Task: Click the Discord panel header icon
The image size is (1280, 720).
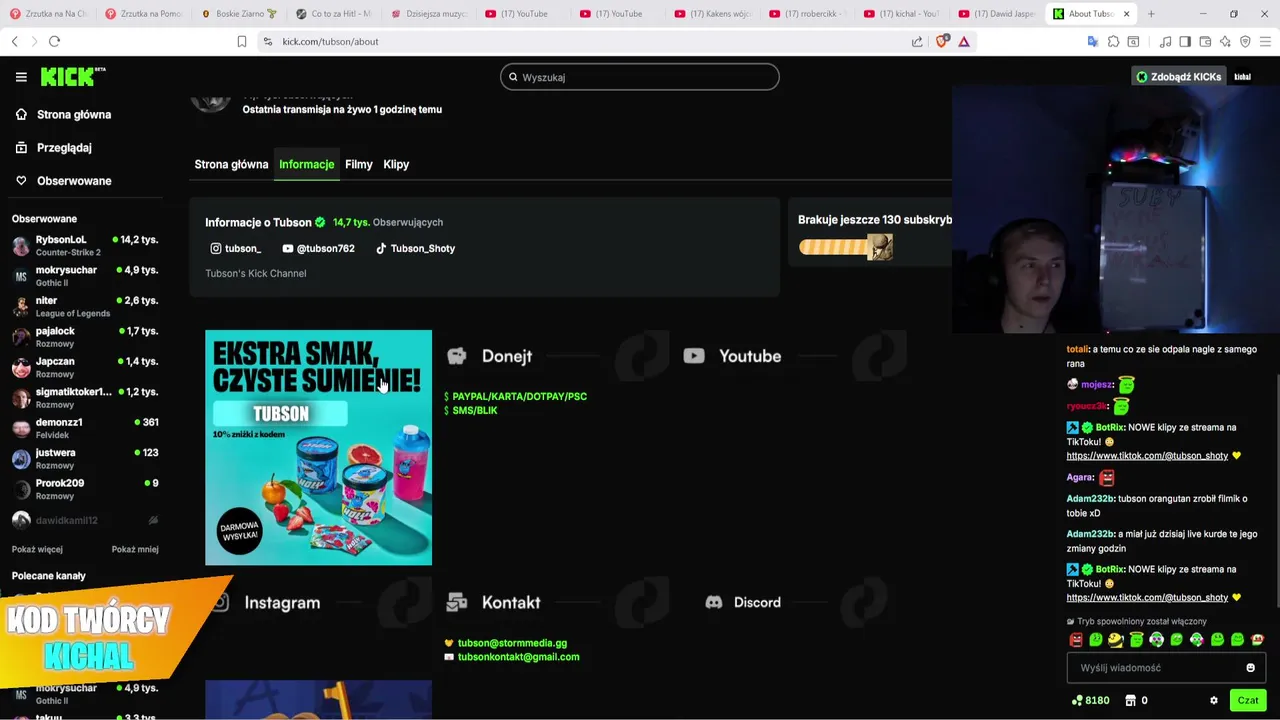Action: coord(714,602)
